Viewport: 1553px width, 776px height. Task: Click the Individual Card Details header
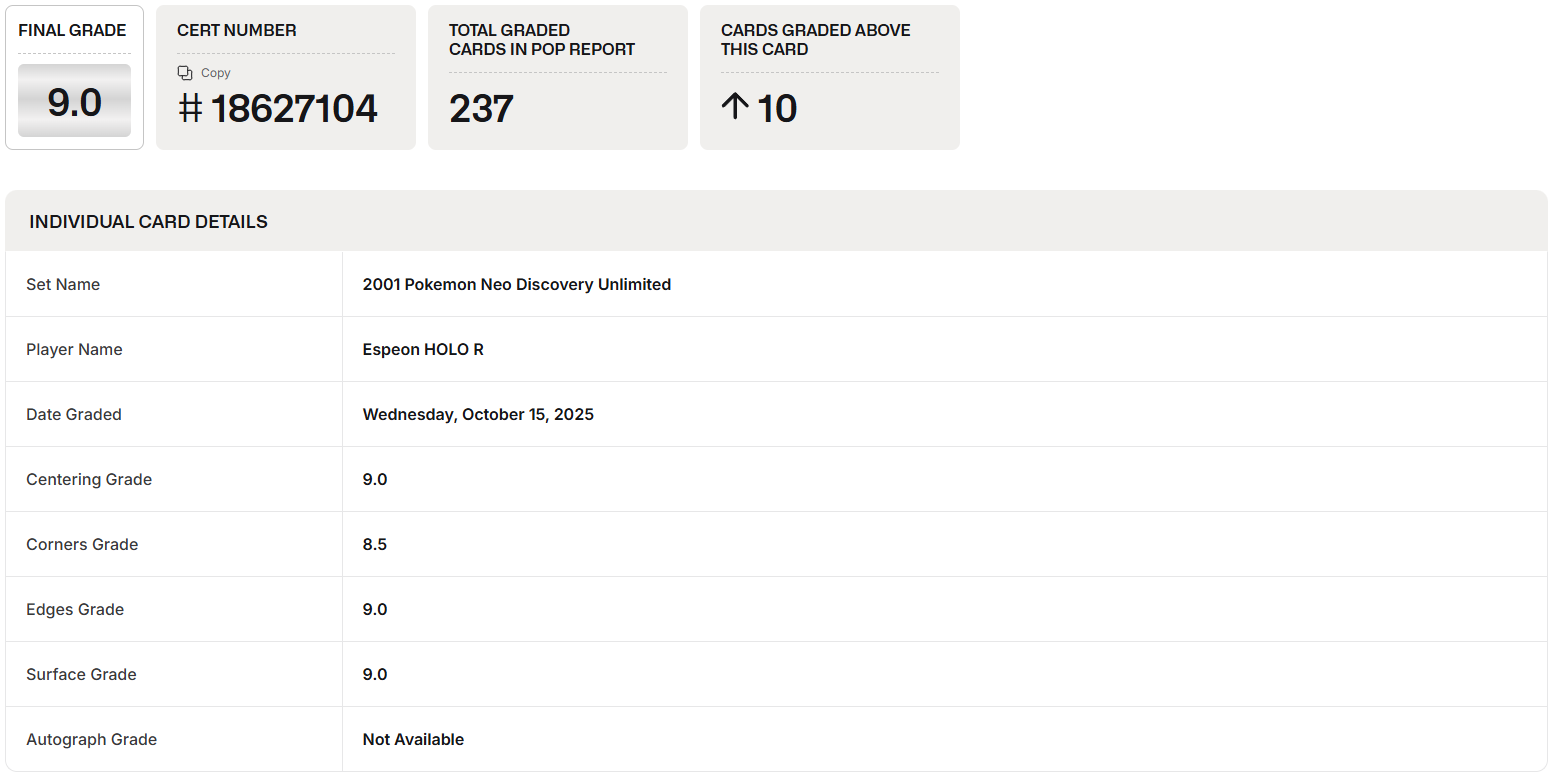click(148, 222)
